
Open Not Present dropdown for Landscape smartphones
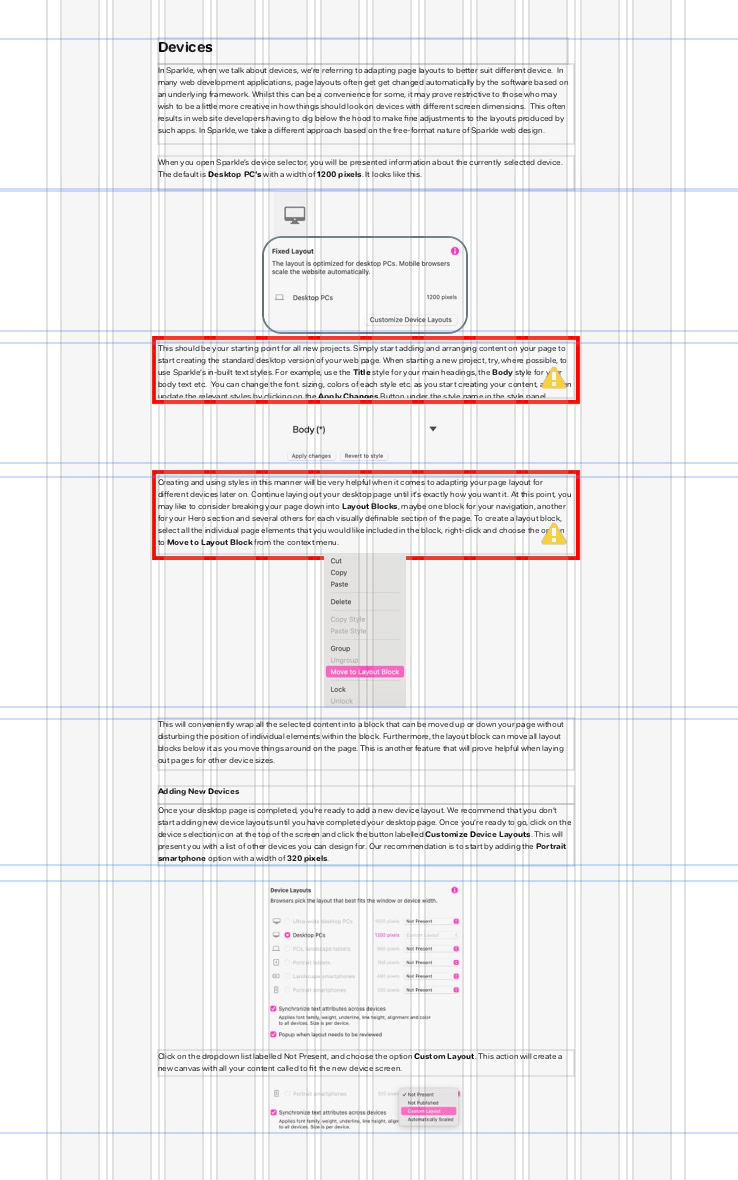432,976
